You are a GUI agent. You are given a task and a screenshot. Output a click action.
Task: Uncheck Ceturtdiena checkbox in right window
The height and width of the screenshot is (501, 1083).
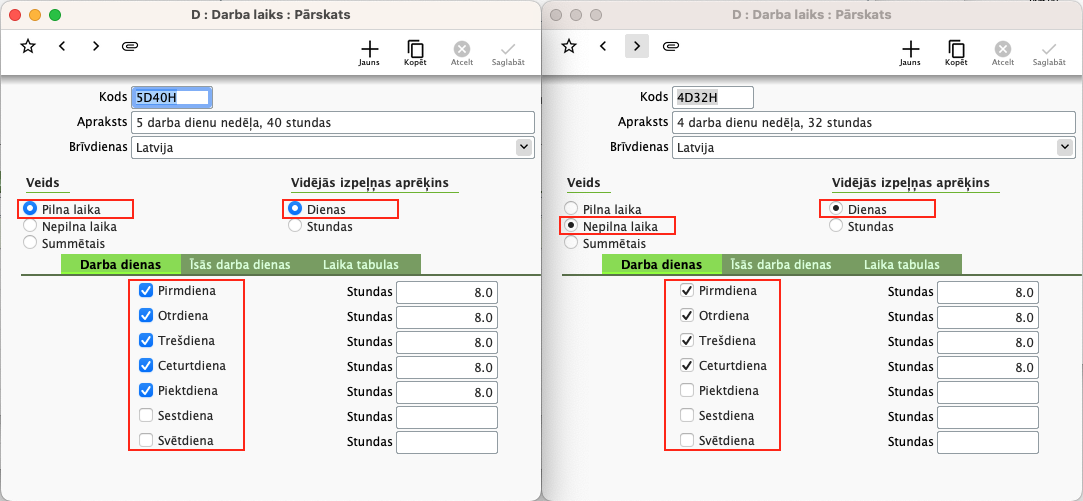click(x=687, y=366)
